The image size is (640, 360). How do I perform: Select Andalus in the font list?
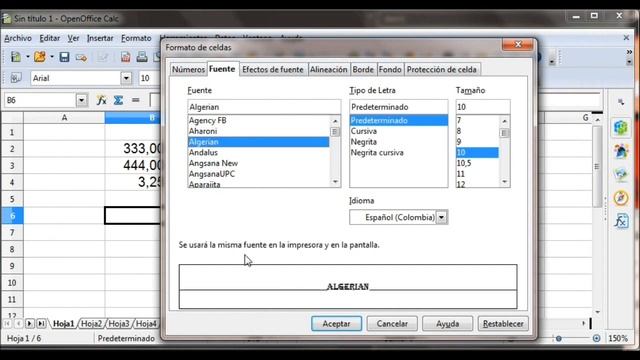click(258, 152)
